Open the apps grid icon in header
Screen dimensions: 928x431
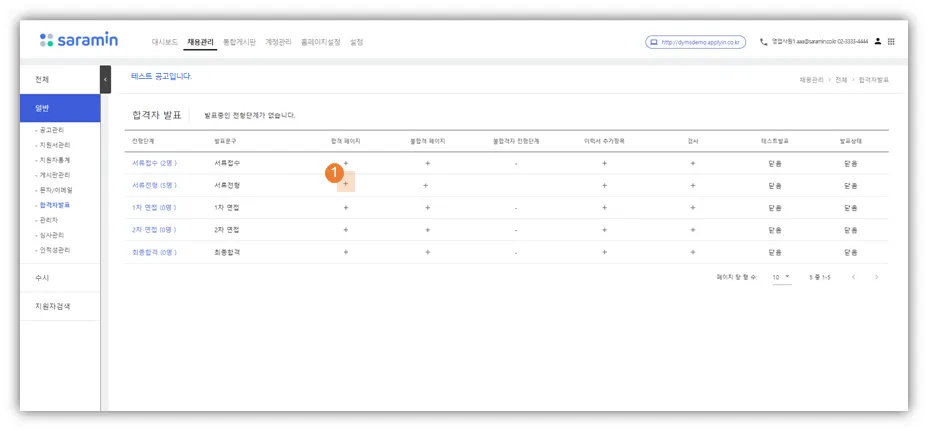pyautogui.click(x=891, y=42)
